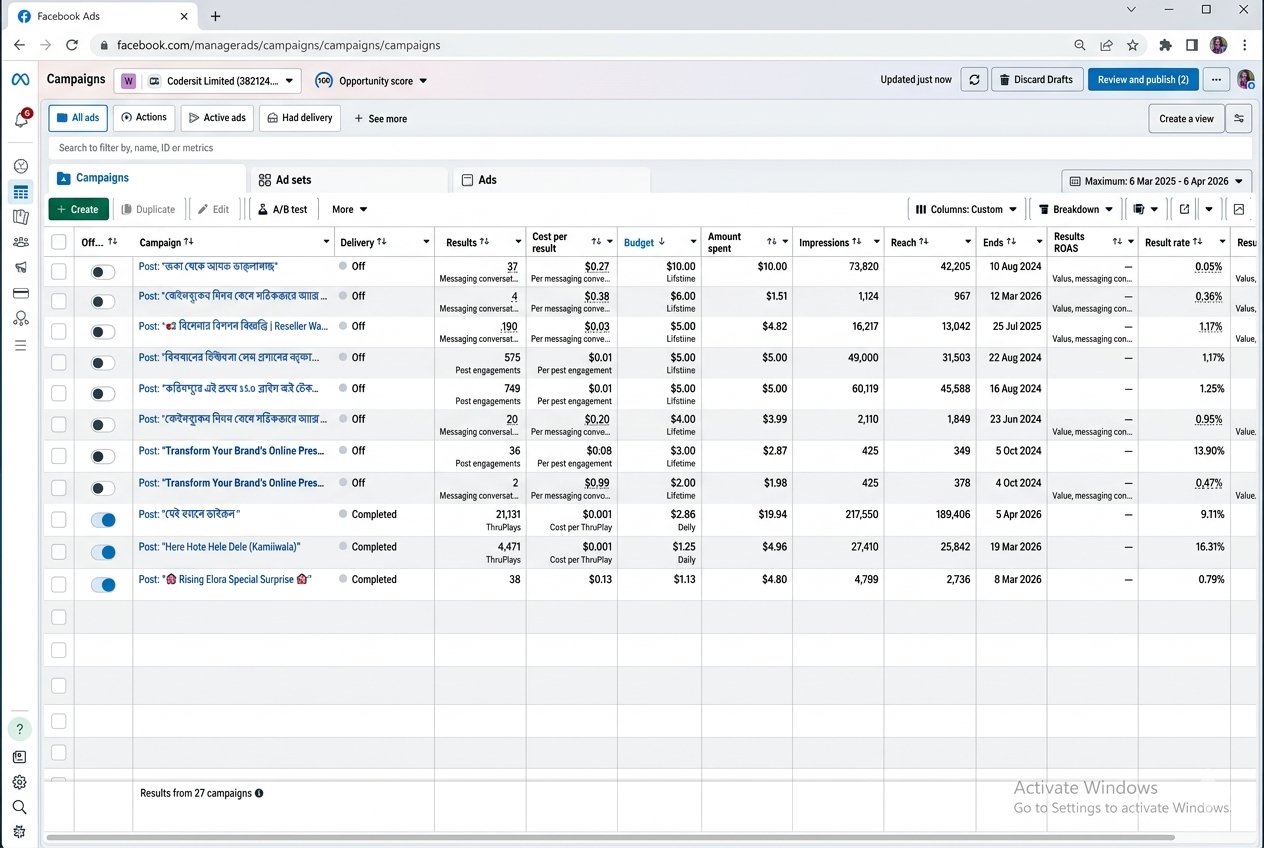Open the view filter settings icon beside Create a view
Screen dimensions: 1264x848
(x=1239, y=118)
